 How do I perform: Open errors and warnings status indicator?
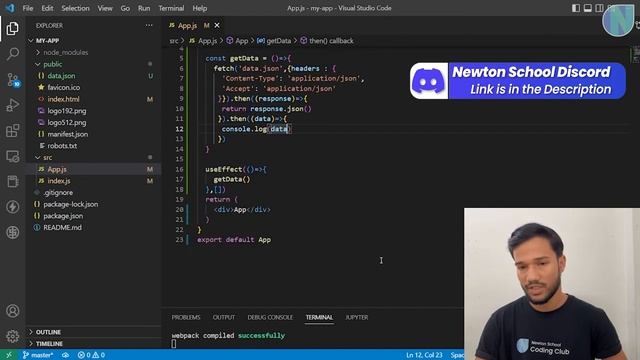coord(91,355)
